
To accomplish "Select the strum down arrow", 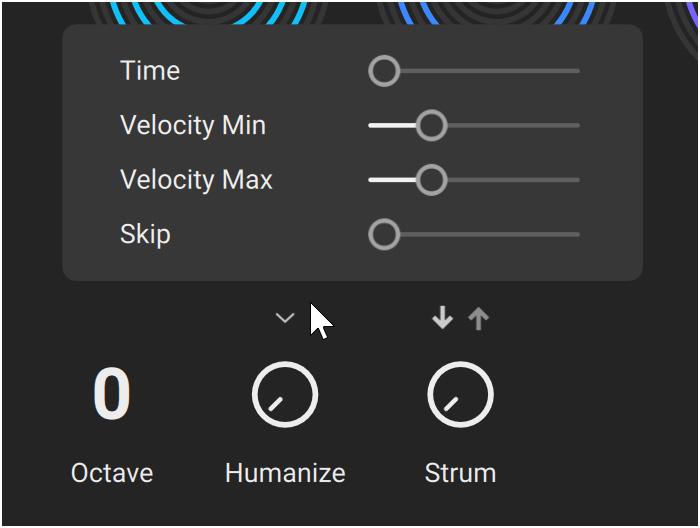I will coord(442,319).
